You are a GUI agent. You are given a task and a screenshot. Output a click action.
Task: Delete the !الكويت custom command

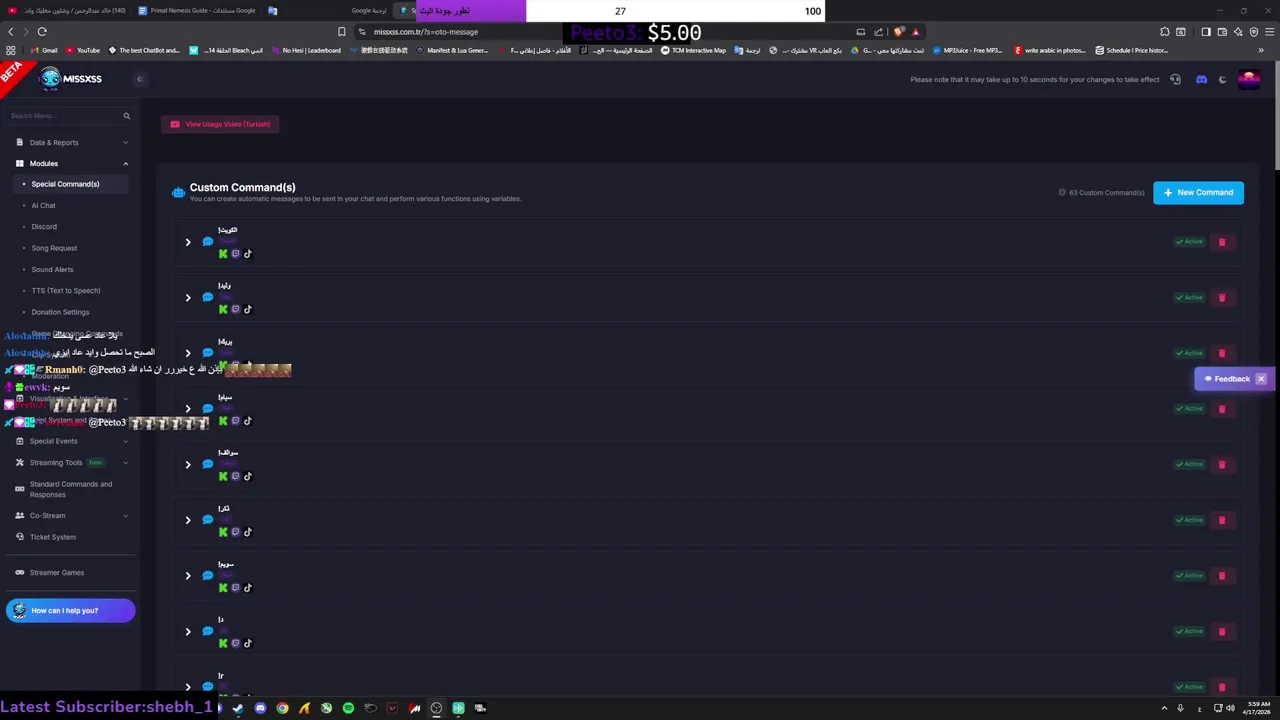pos(1221,242)
